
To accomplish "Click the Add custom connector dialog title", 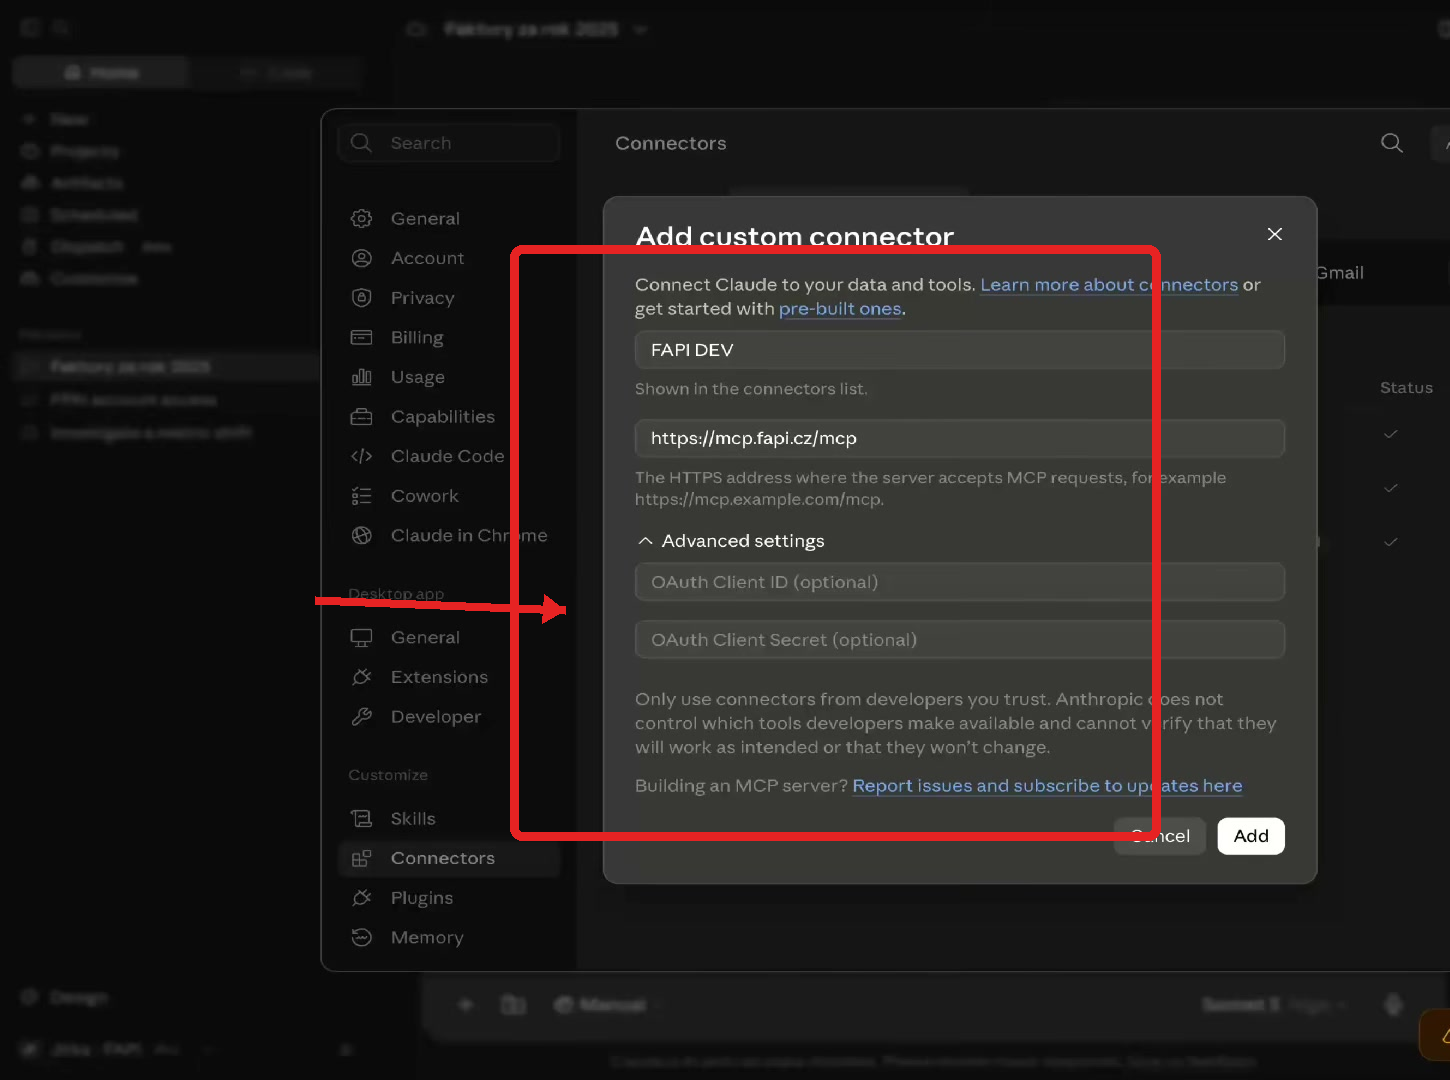I will (795, 237).
